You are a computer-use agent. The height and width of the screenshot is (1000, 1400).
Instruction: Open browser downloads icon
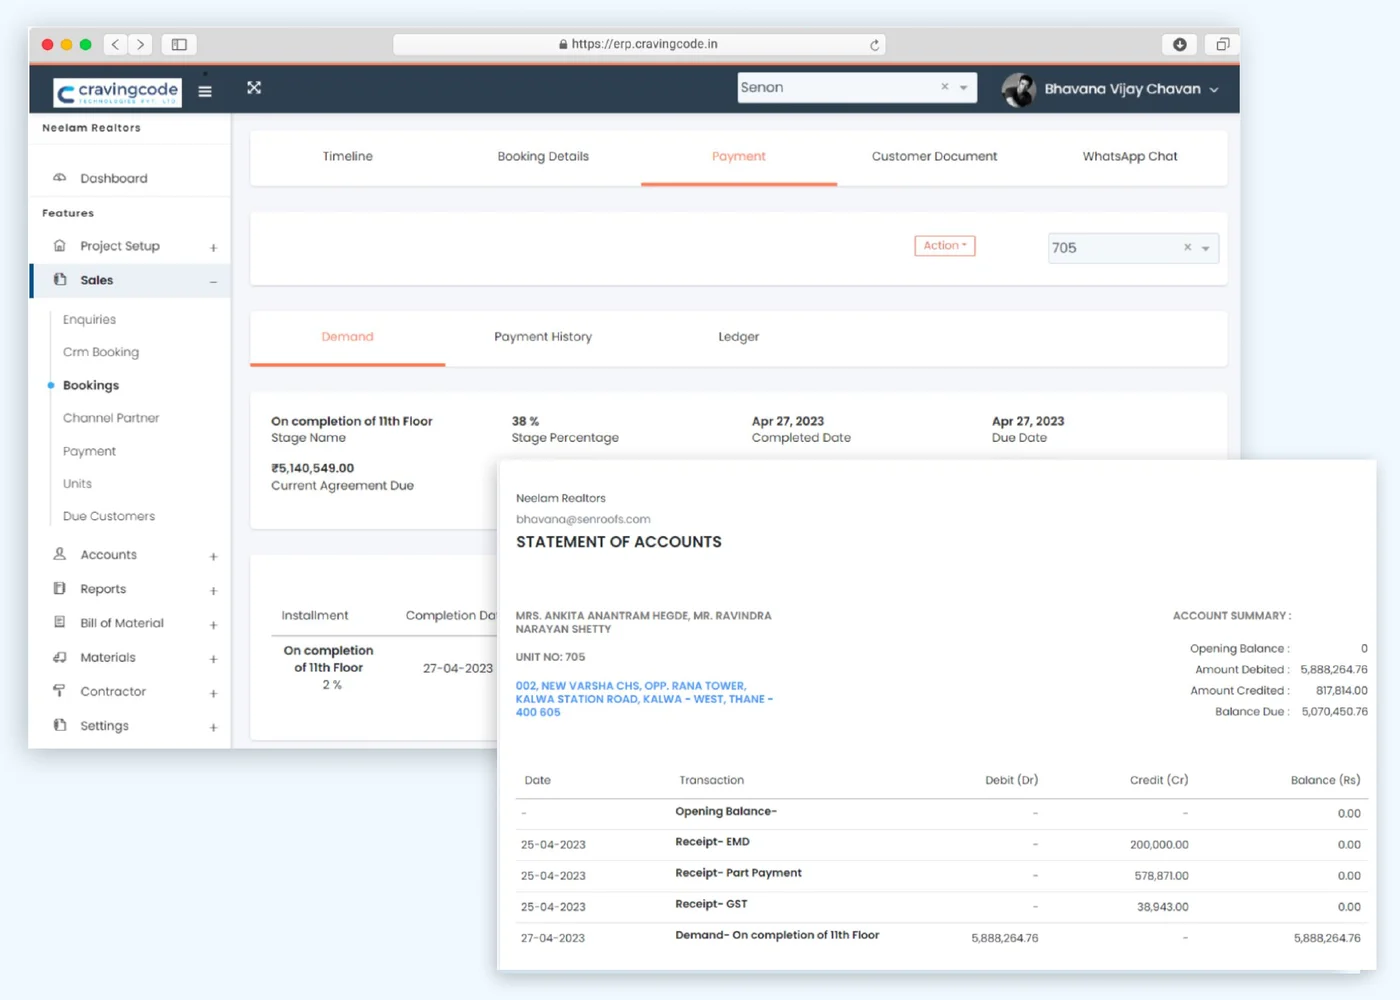pyautogui.click(x=1180, y=44)
